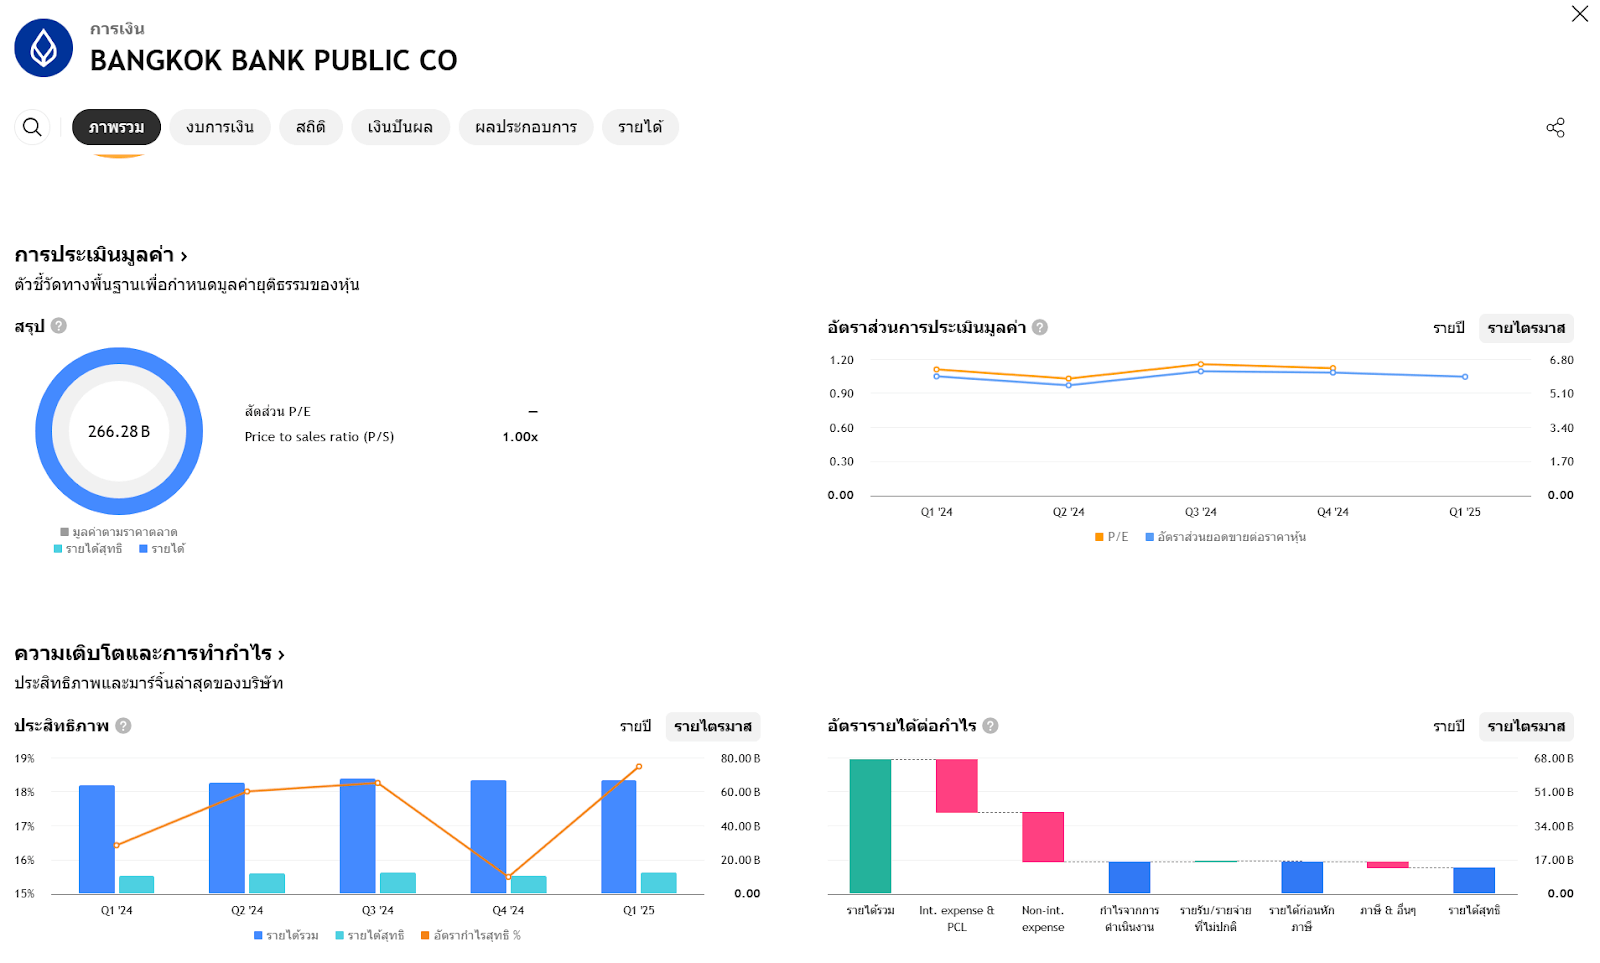Open help icon next to ประสิทธิภาพ

123,726
